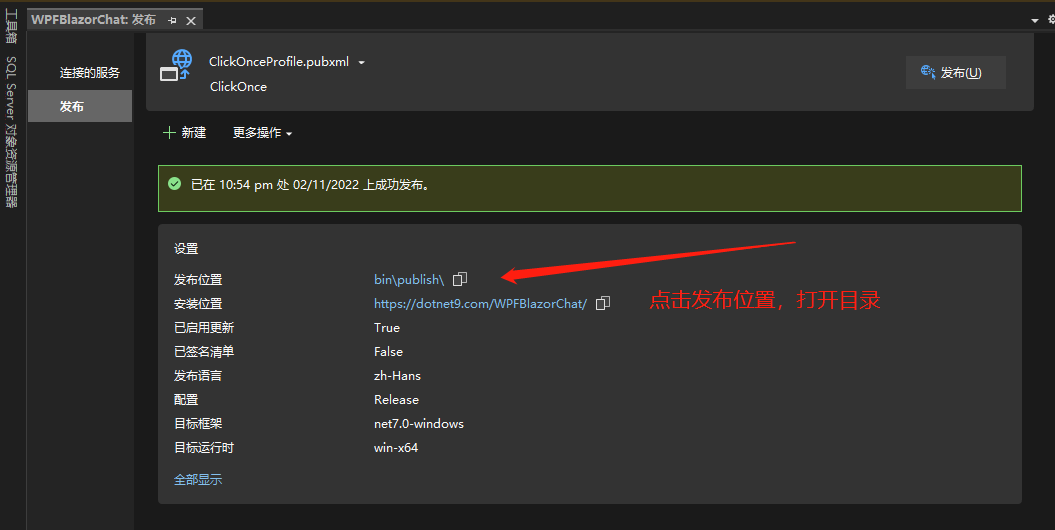Click the 发布(U) publish button
Image resolution: width=1055 pixels, height=530 pixels.
955,72
